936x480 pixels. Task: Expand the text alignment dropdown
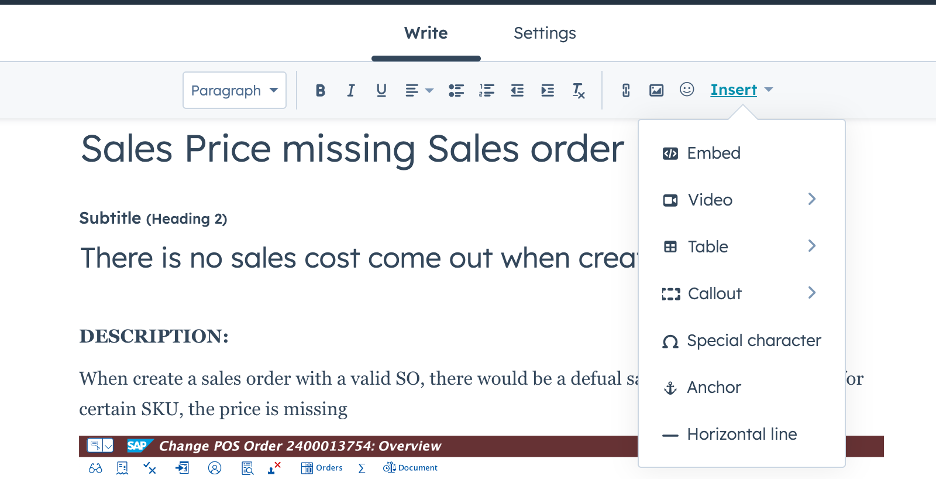point(419,90)
